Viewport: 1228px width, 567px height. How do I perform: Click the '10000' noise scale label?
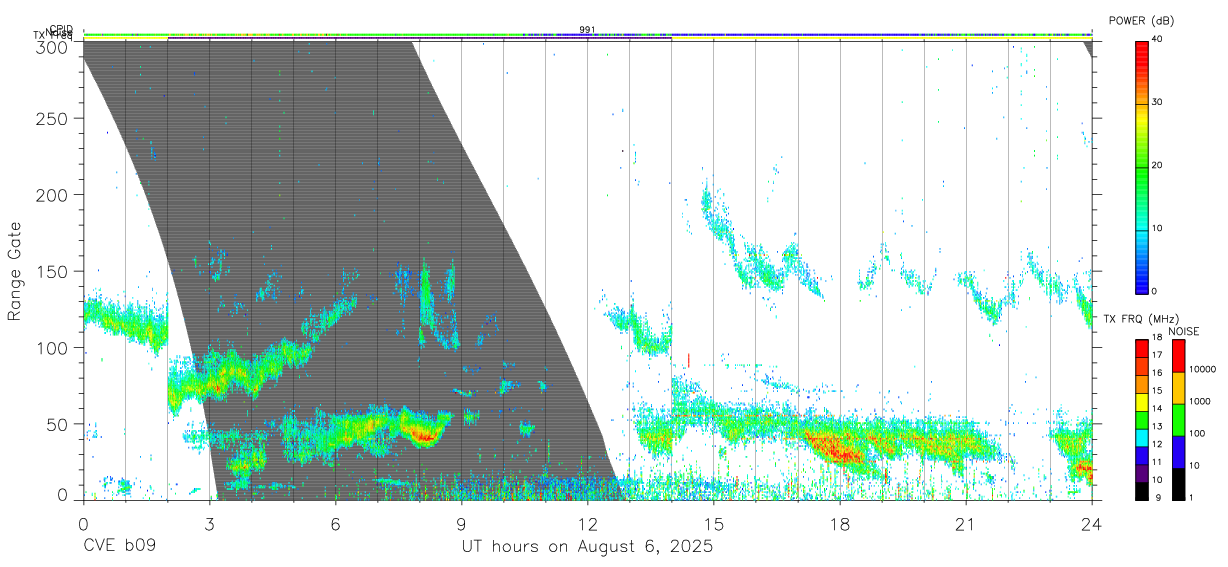(x=1202, y=371)
